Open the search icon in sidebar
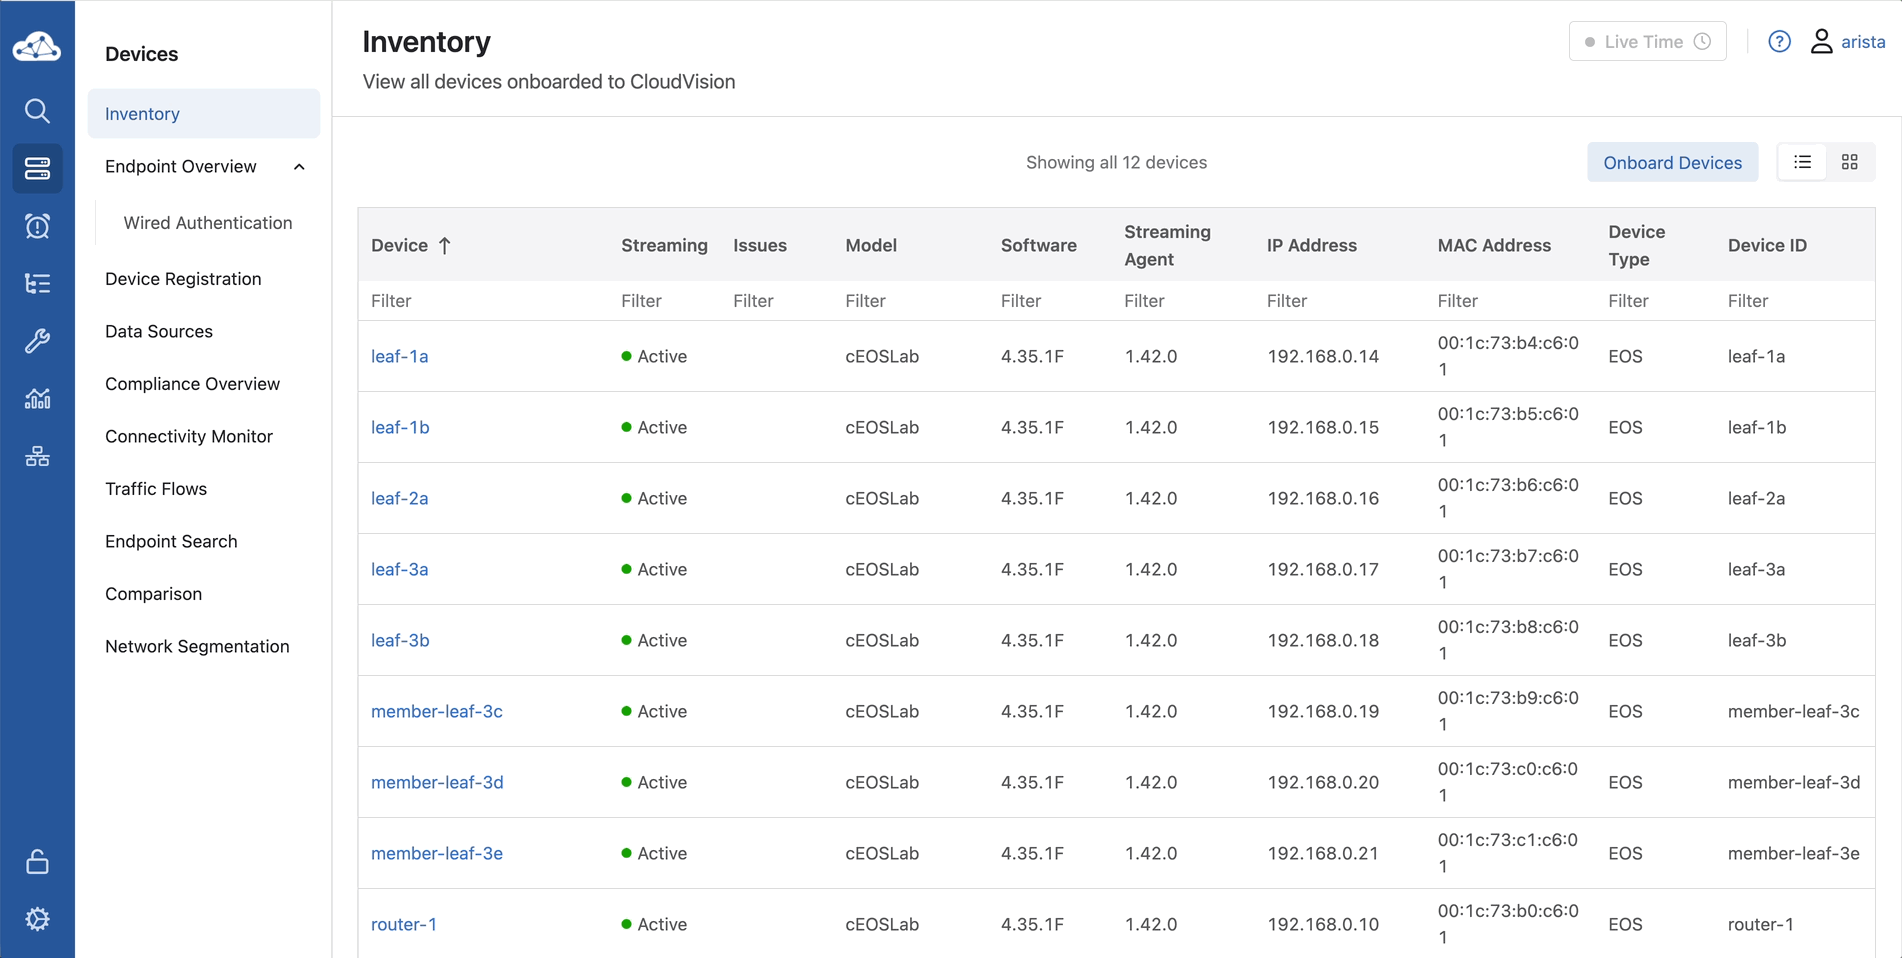Screen dimensions: 1902x958 pyautogui.click(x=37, y=110)
